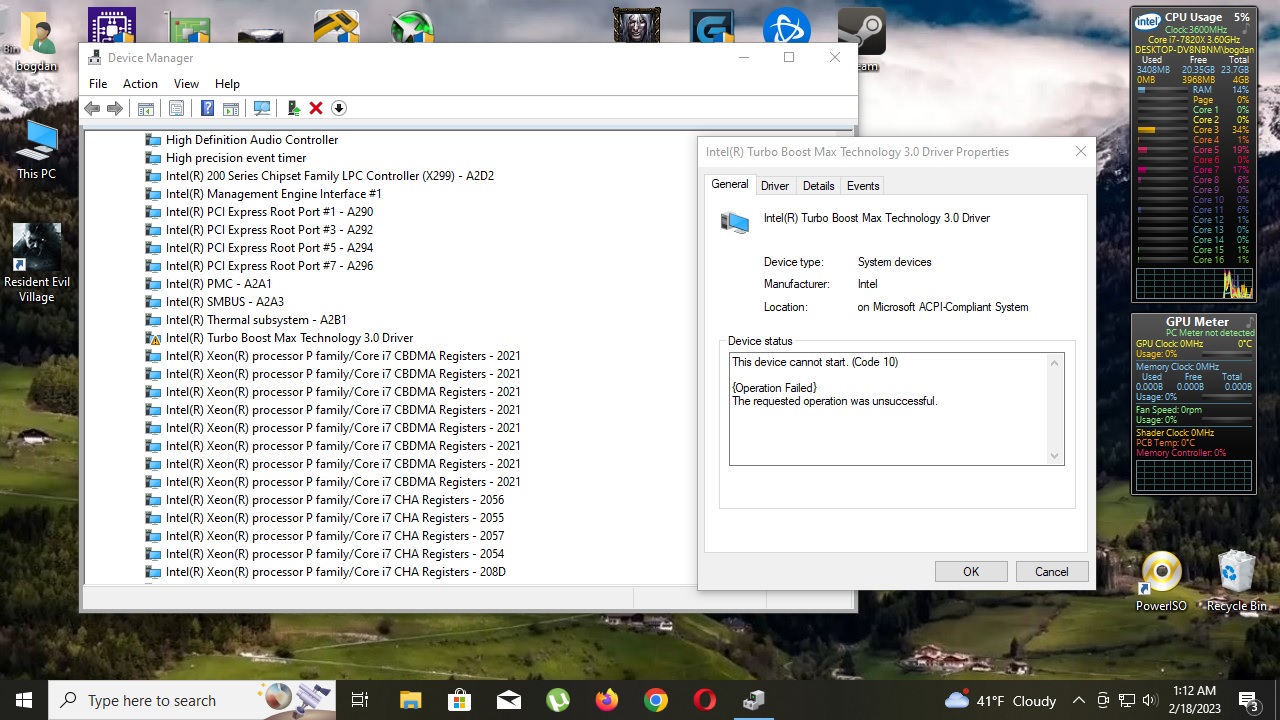This screenshot has height=720, width=1280.
Task: Select the General tab in Properties dialog
Action: point(730,184)
